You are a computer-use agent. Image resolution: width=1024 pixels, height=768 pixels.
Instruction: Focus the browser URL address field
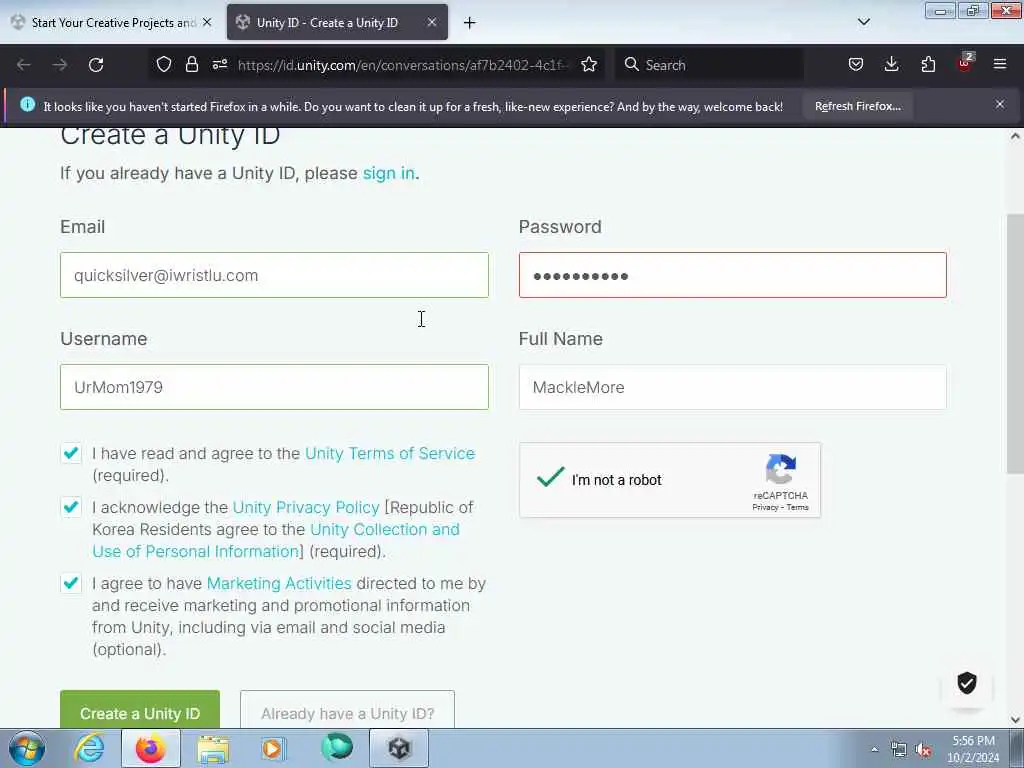[x=403, y=65]
